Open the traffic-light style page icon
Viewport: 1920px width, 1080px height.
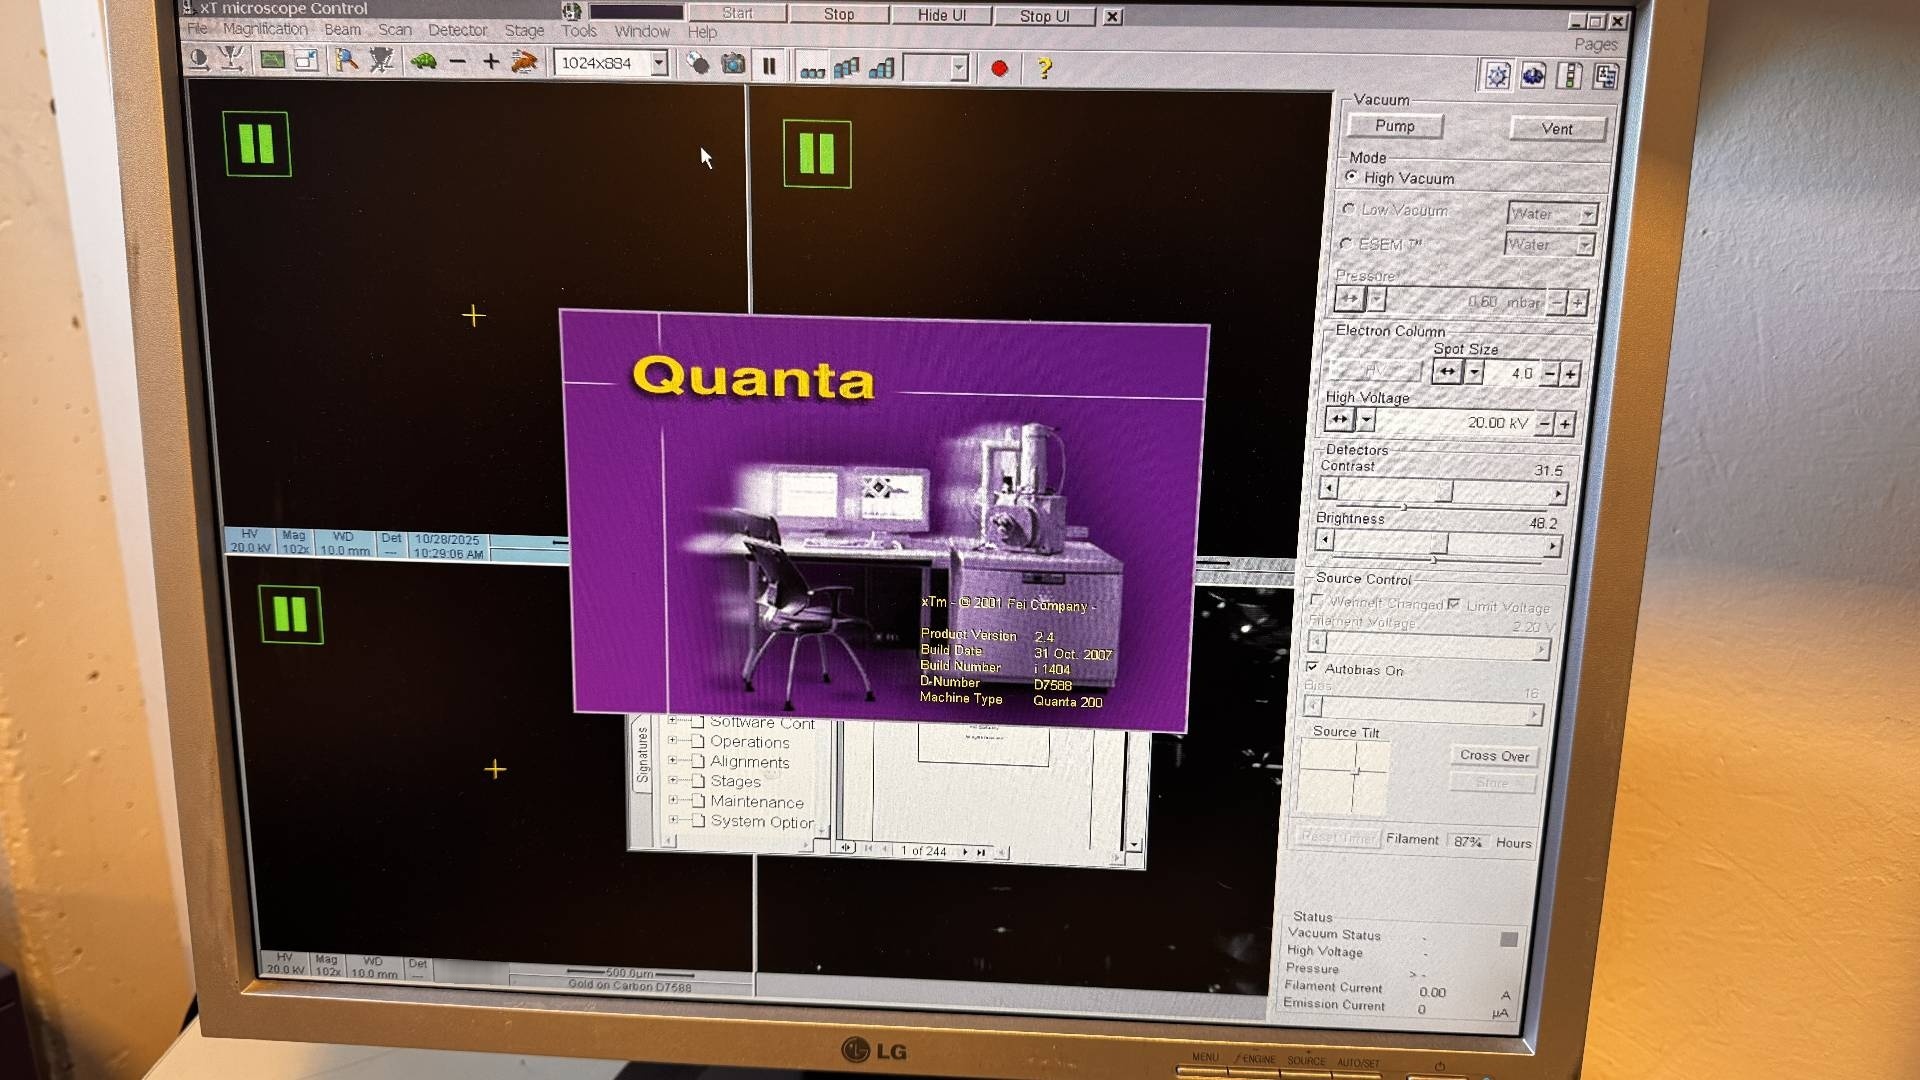pyautogui.click(x=1570, y=76)
